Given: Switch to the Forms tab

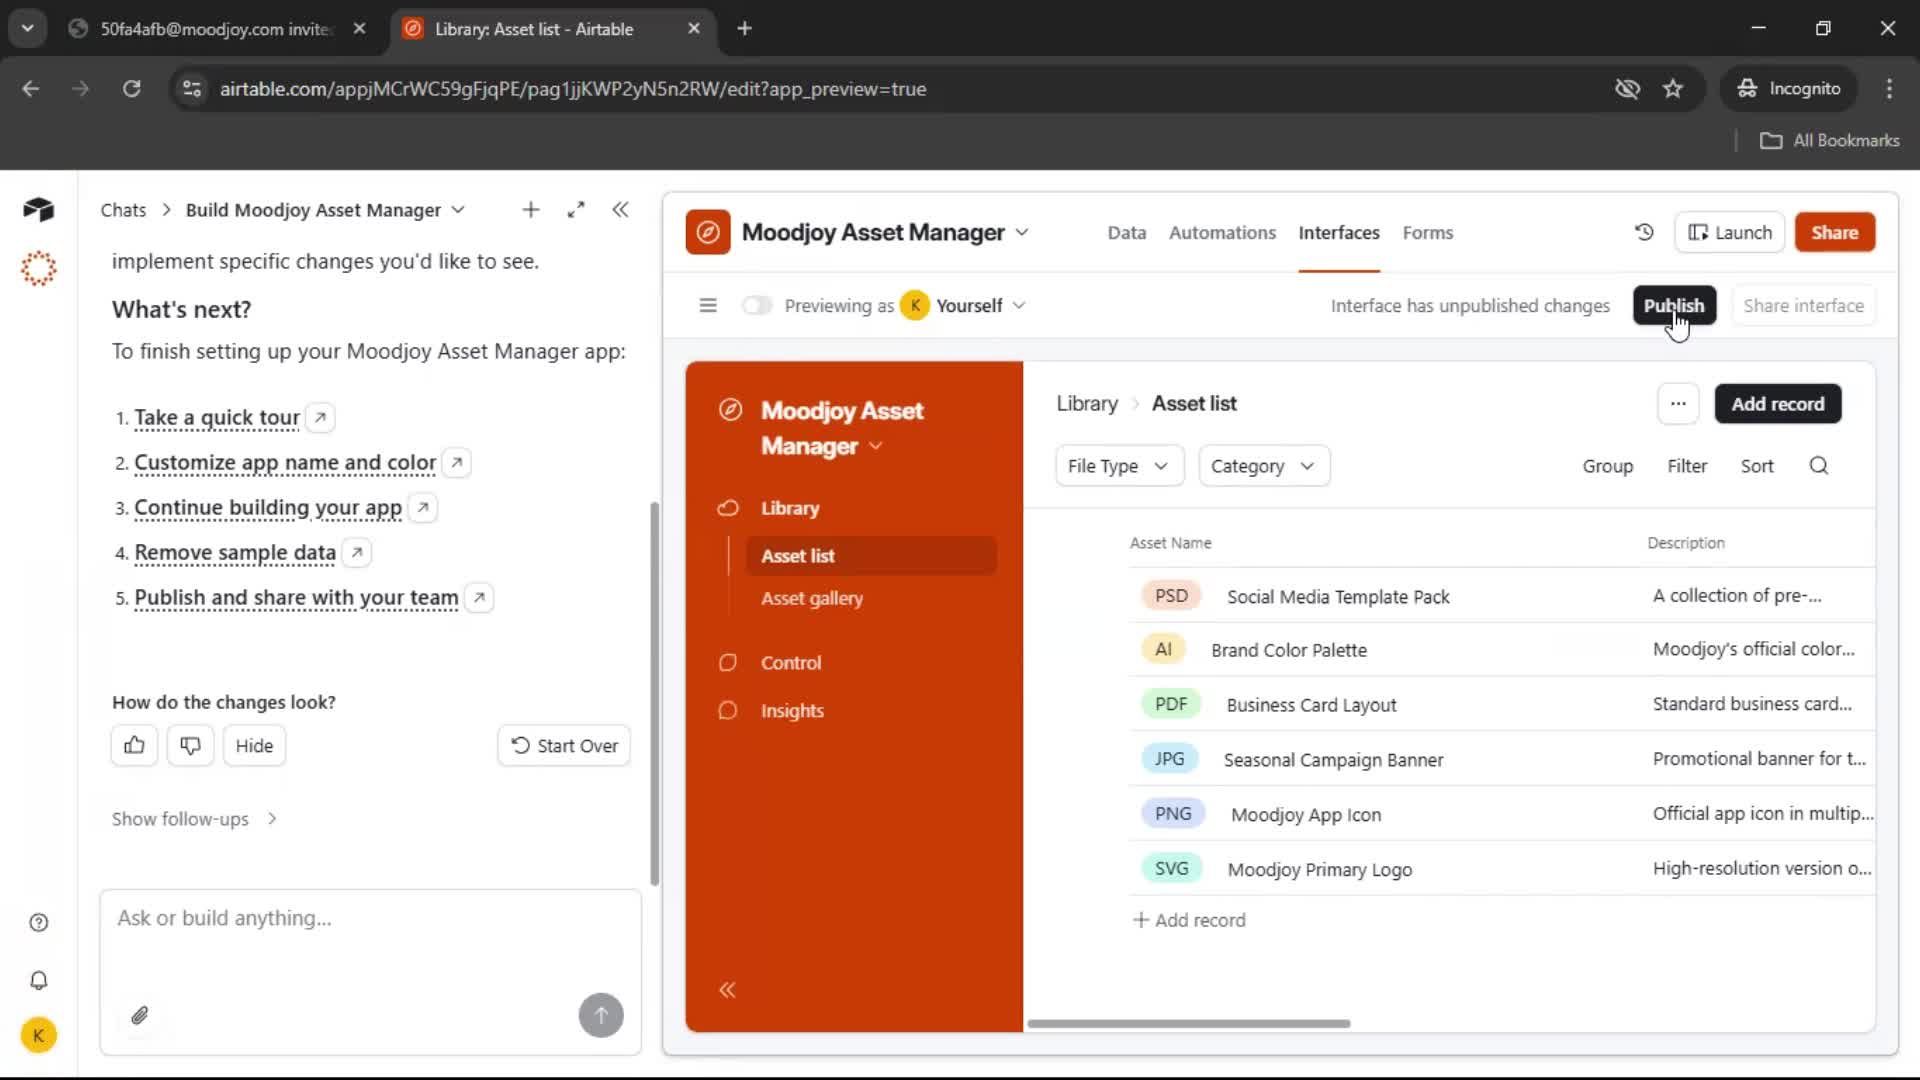Looking at the screenshot, I should (x=1427, y=232).
